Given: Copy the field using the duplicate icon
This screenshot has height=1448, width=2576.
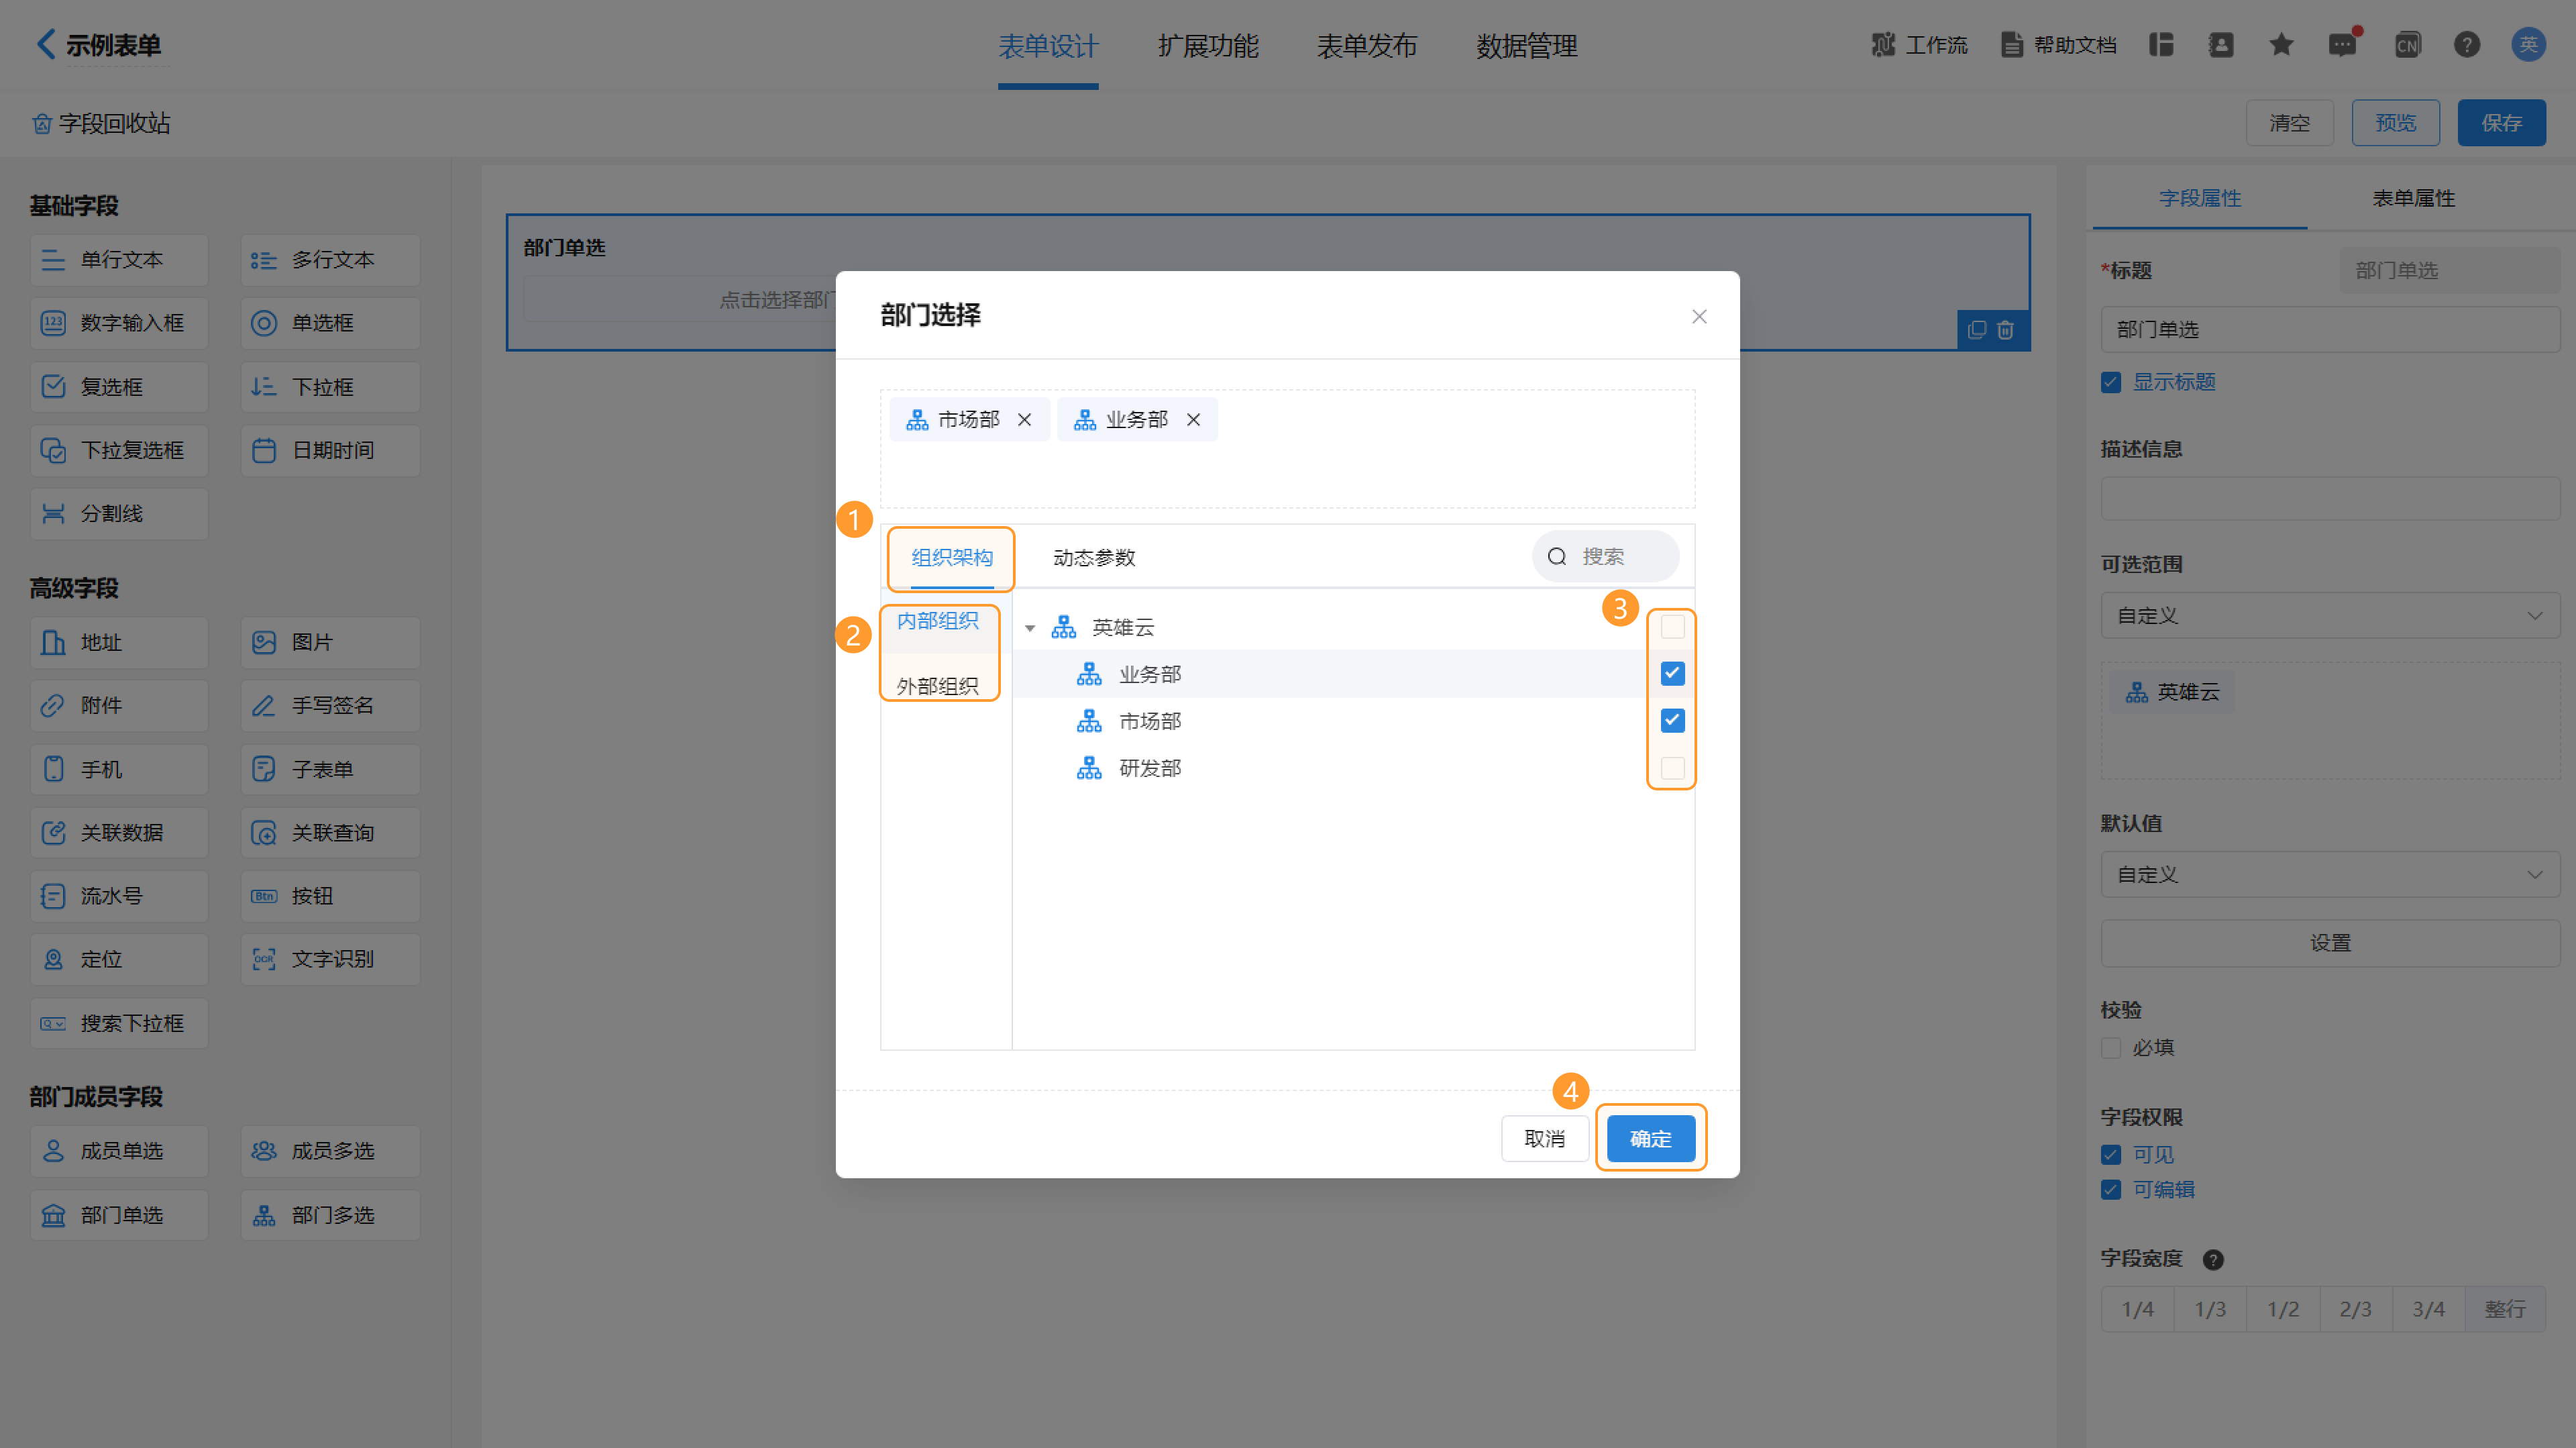Looking at the screenshot, I should coord(1976,330).
